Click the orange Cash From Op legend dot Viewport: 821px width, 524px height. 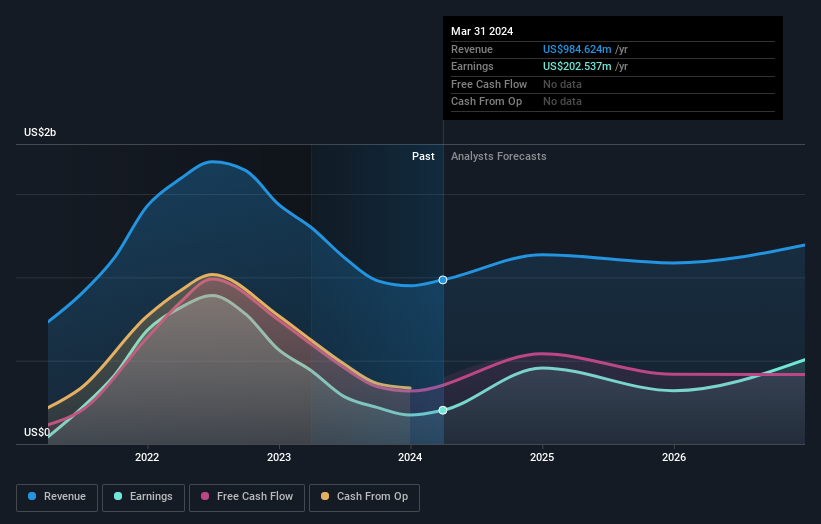(x=325, y=496)
